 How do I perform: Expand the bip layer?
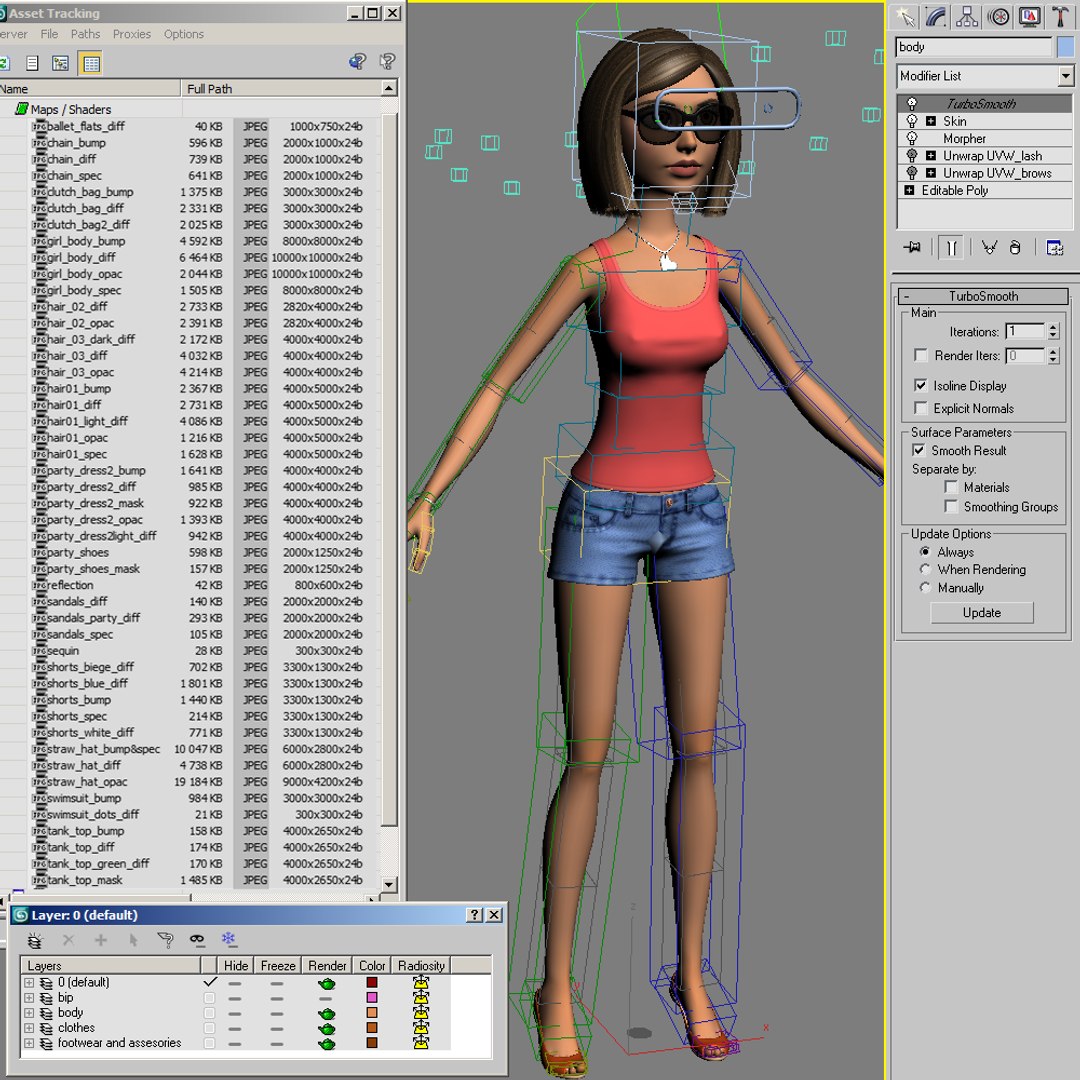(x=29, y=998)
